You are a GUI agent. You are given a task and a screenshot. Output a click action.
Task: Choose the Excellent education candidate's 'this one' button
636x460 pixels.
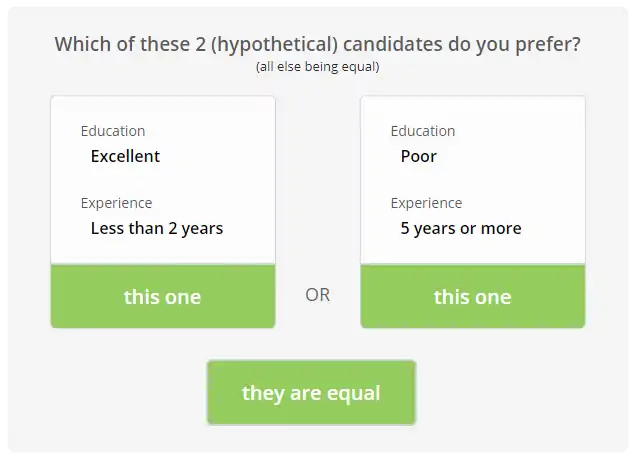pos(162,297)
